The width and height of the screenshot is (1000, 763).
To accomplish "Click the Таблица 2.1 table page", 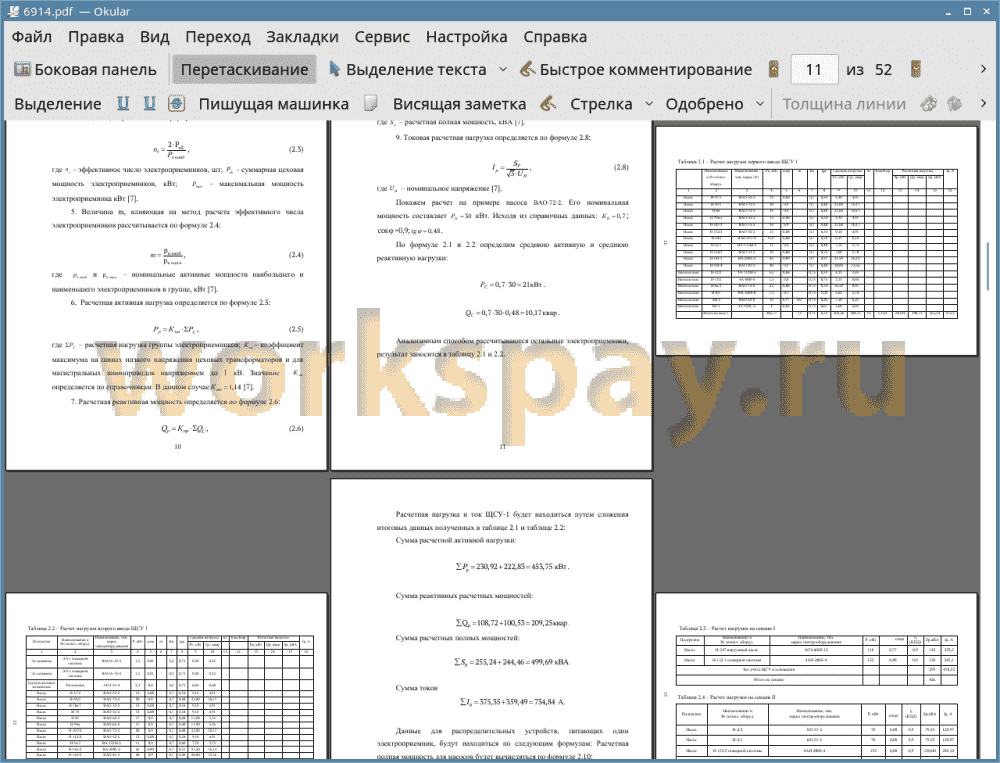I will click(816, 241).
